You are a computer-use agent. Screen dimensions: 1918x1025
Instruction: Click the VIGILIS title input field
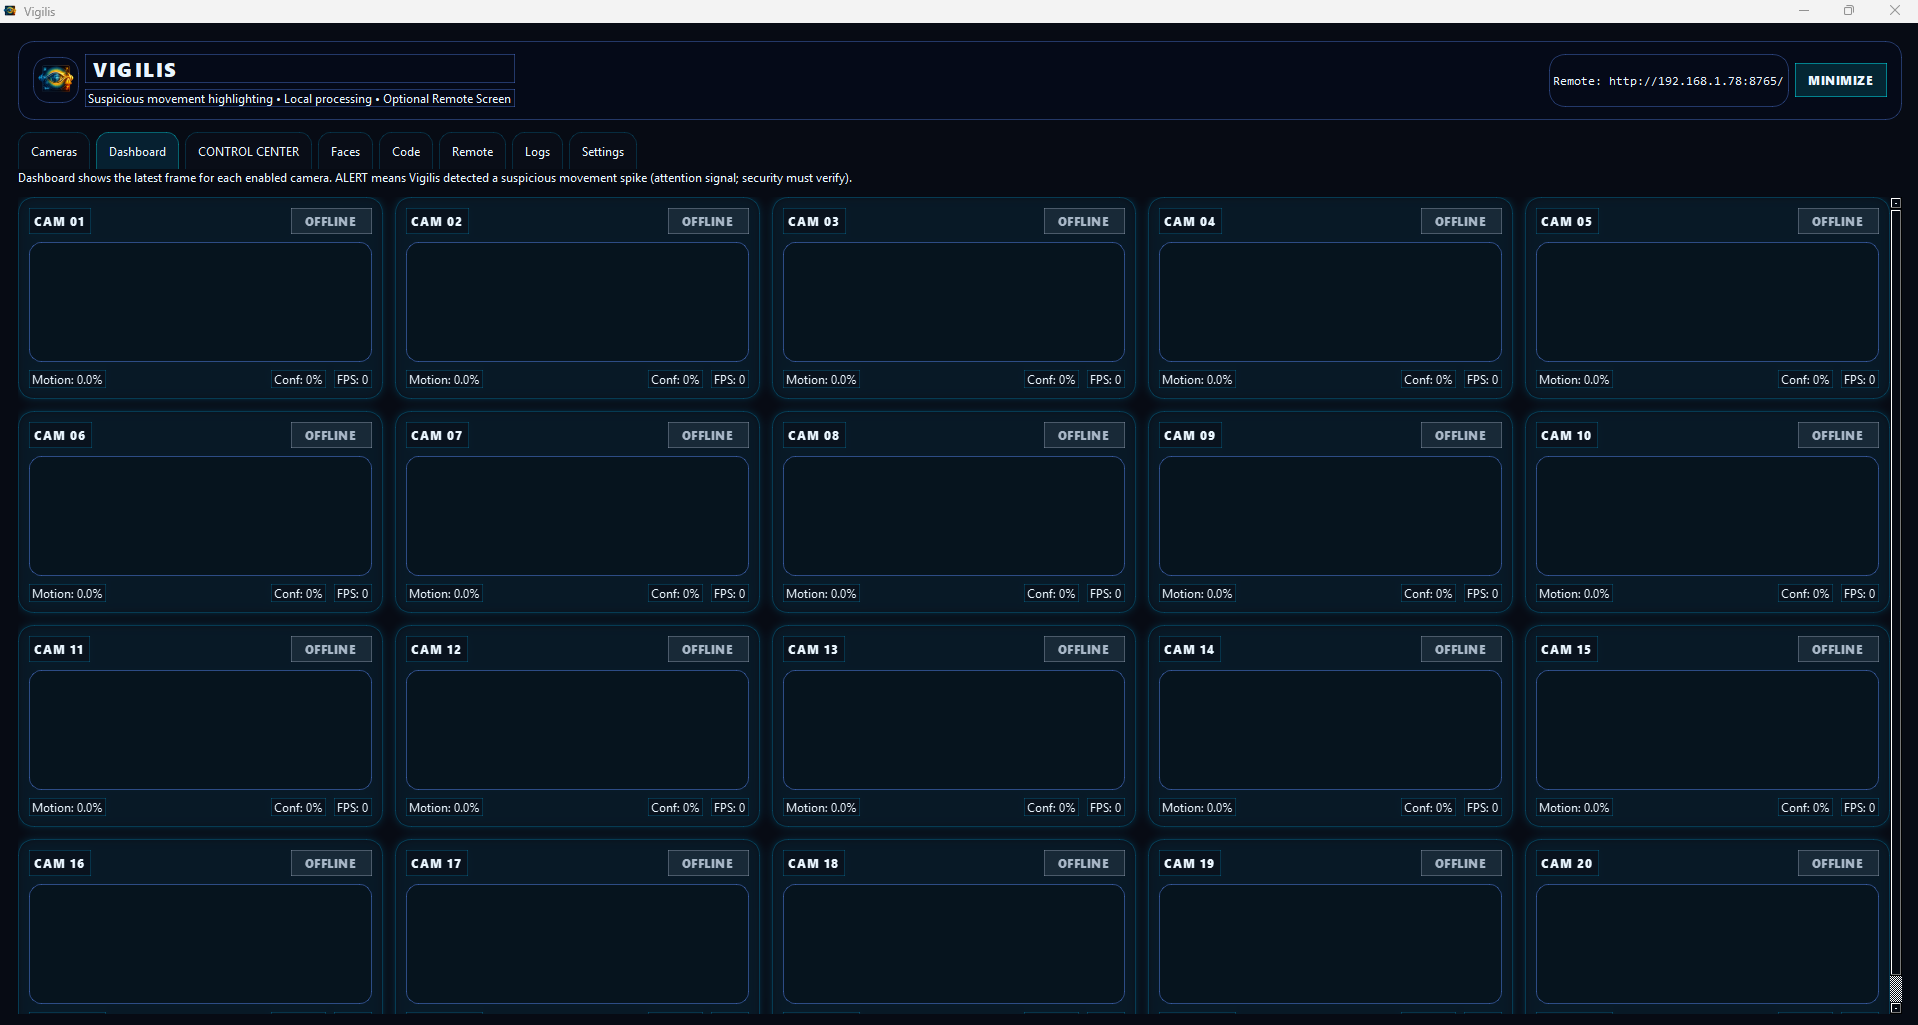299,68
